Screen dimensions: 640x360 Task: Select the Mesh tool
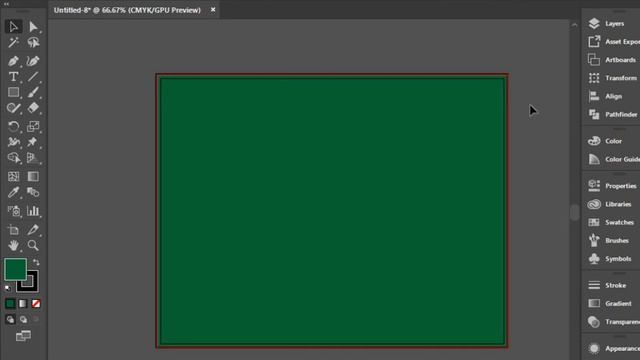13,176
